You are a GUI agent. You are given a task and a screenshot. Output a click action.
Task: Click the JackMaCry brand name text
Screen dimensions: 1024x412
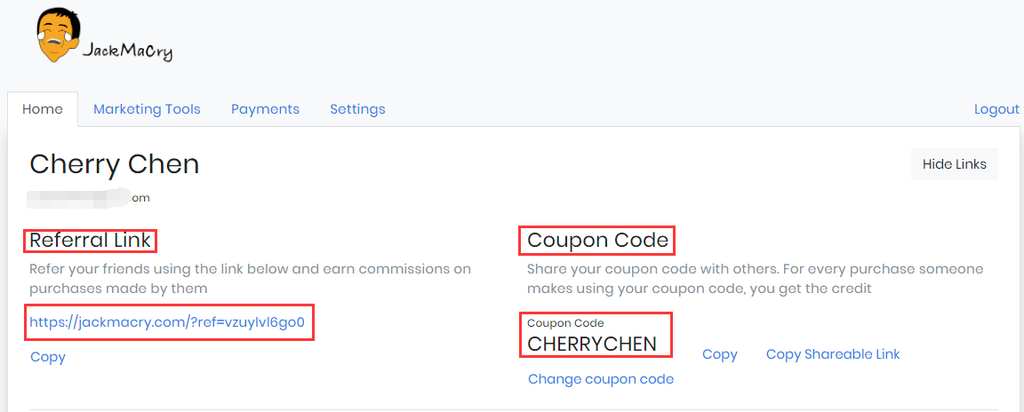[x=127, y=50]
